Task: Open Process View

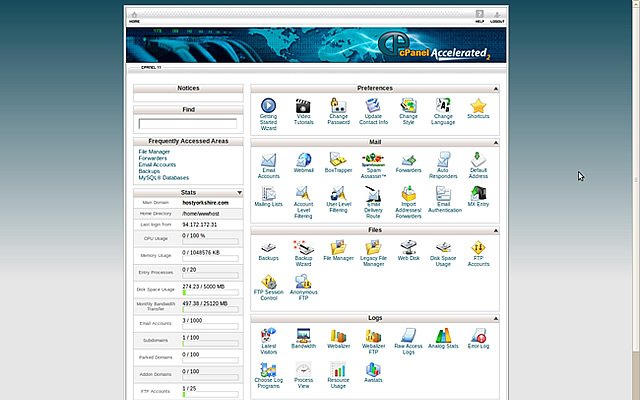Action: [303, 375]
